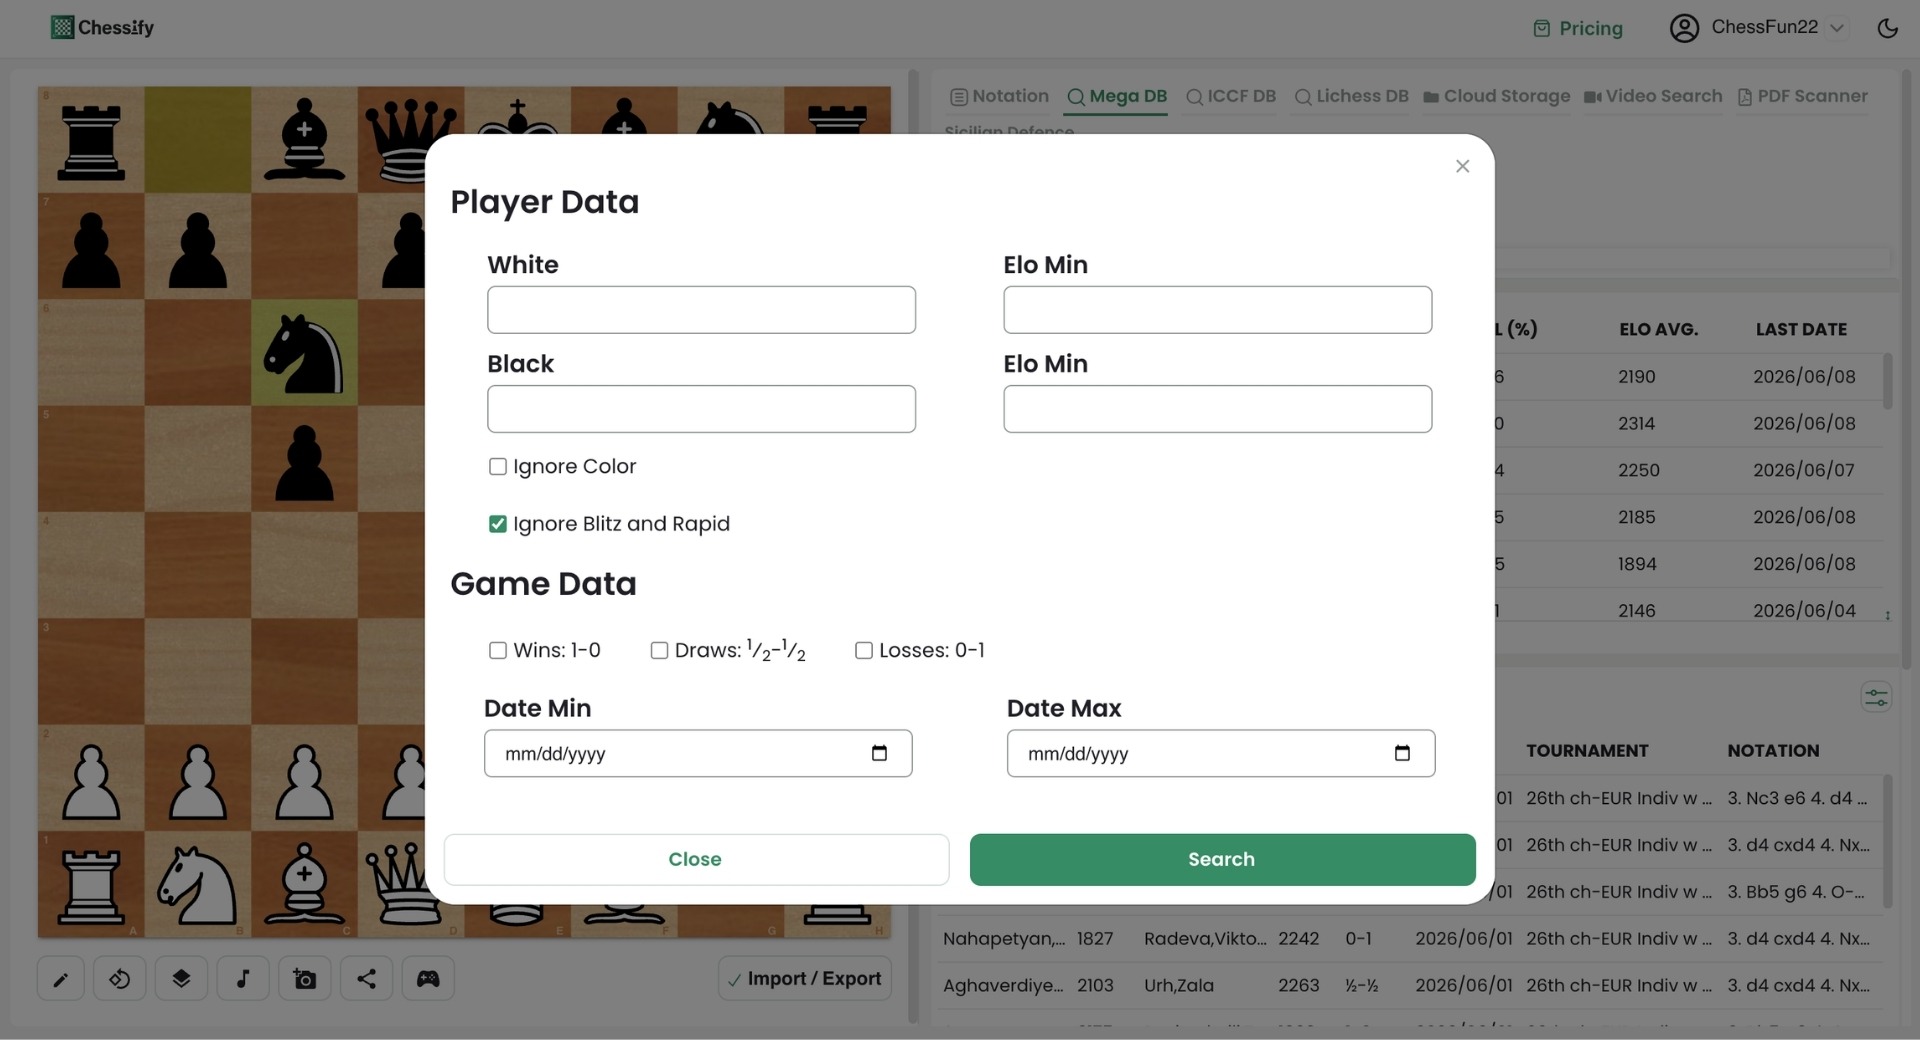Screen dimensions: 1920x1040
Task: Click the highlighted empty b8 square
Action: 197,140
